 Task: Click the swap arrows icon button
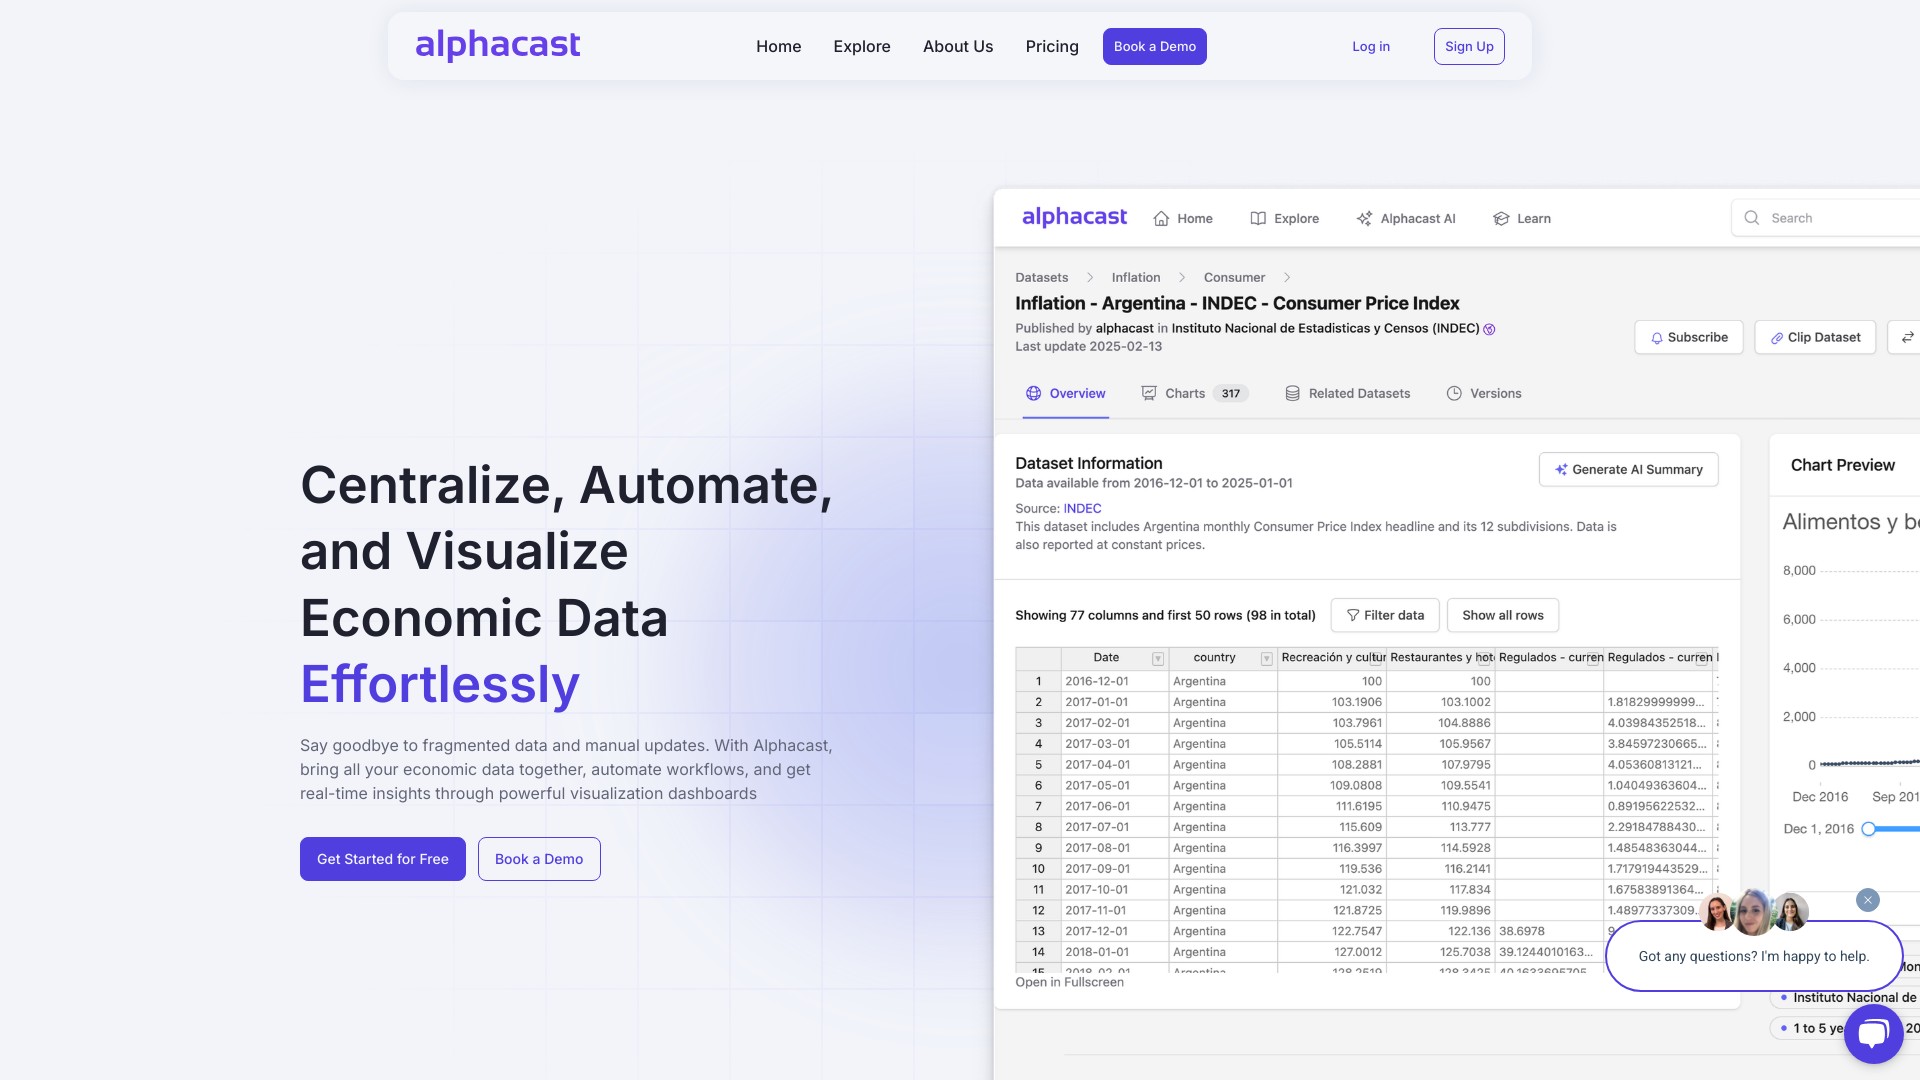pyautogui.click(x=1907, y=337)
